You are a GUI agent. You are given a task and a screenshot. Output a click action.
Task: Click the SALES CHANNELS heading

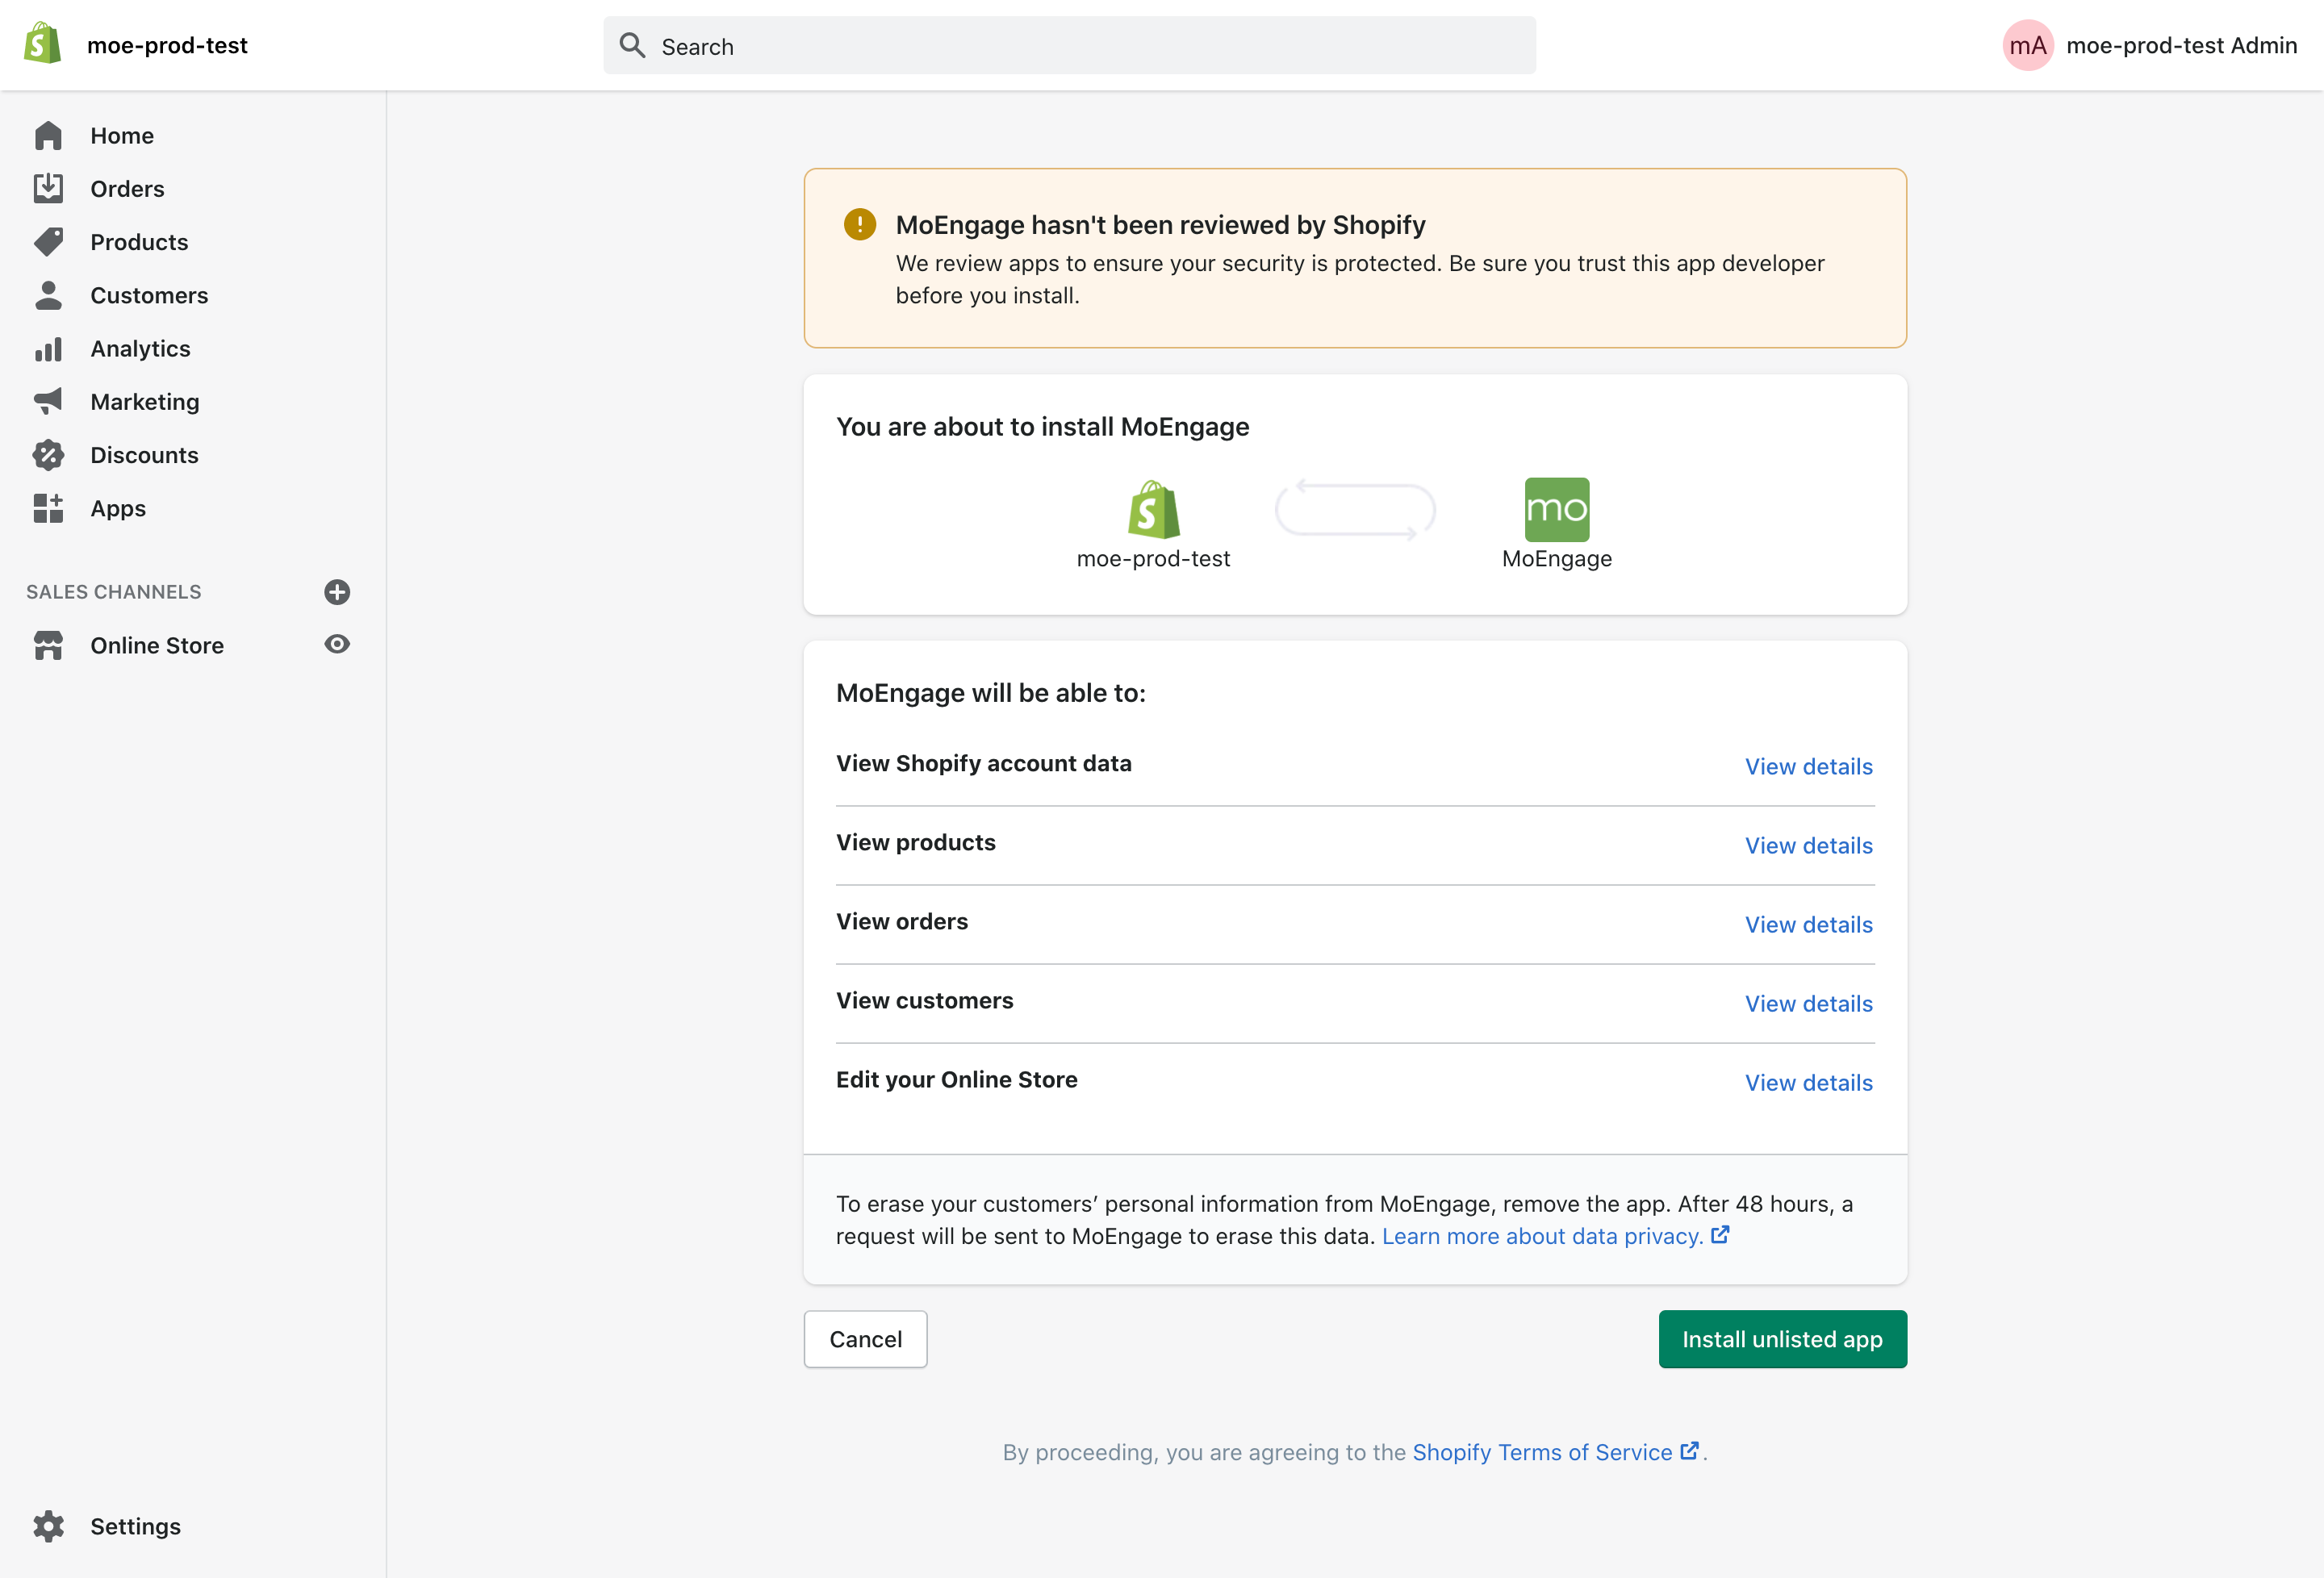point(114,592)
